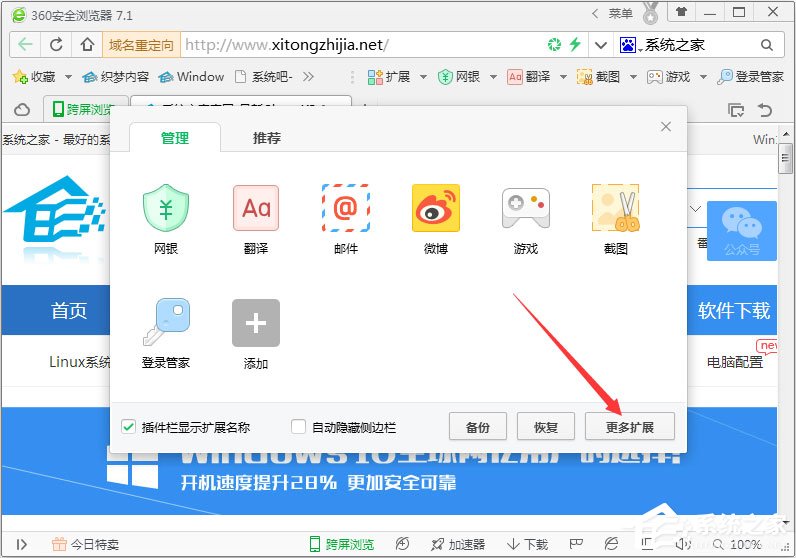Close the extension manager dialog
Screen dimensions: 796x558
666,127
